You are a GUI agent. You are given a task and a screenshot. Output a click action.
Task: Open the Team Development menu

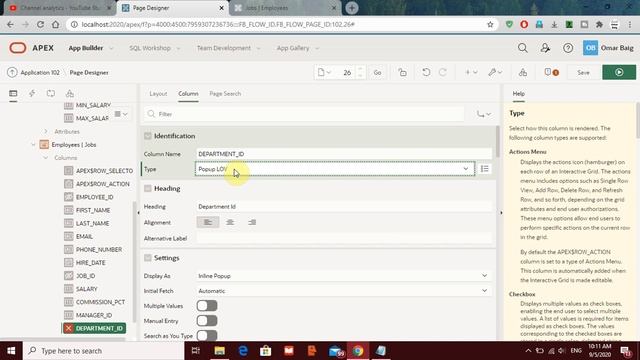click(x=228, y=48)
